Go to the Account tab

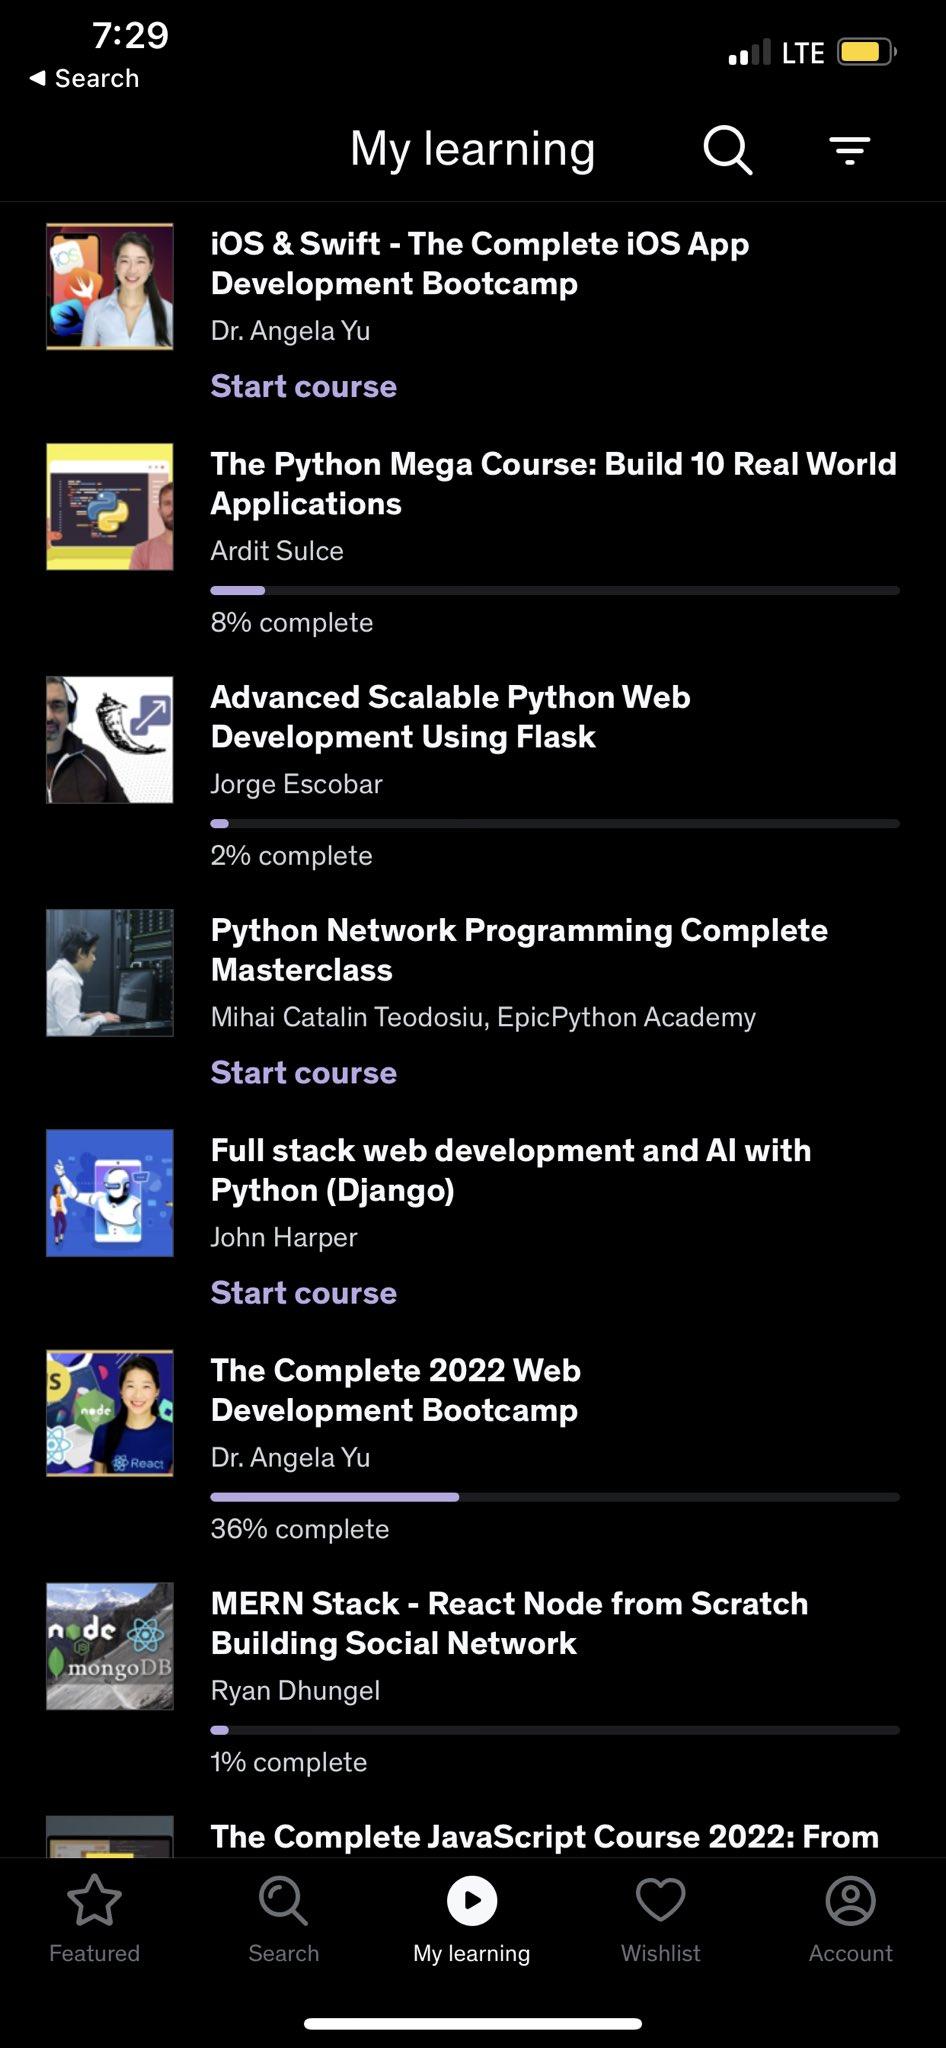click(850, 1919)
